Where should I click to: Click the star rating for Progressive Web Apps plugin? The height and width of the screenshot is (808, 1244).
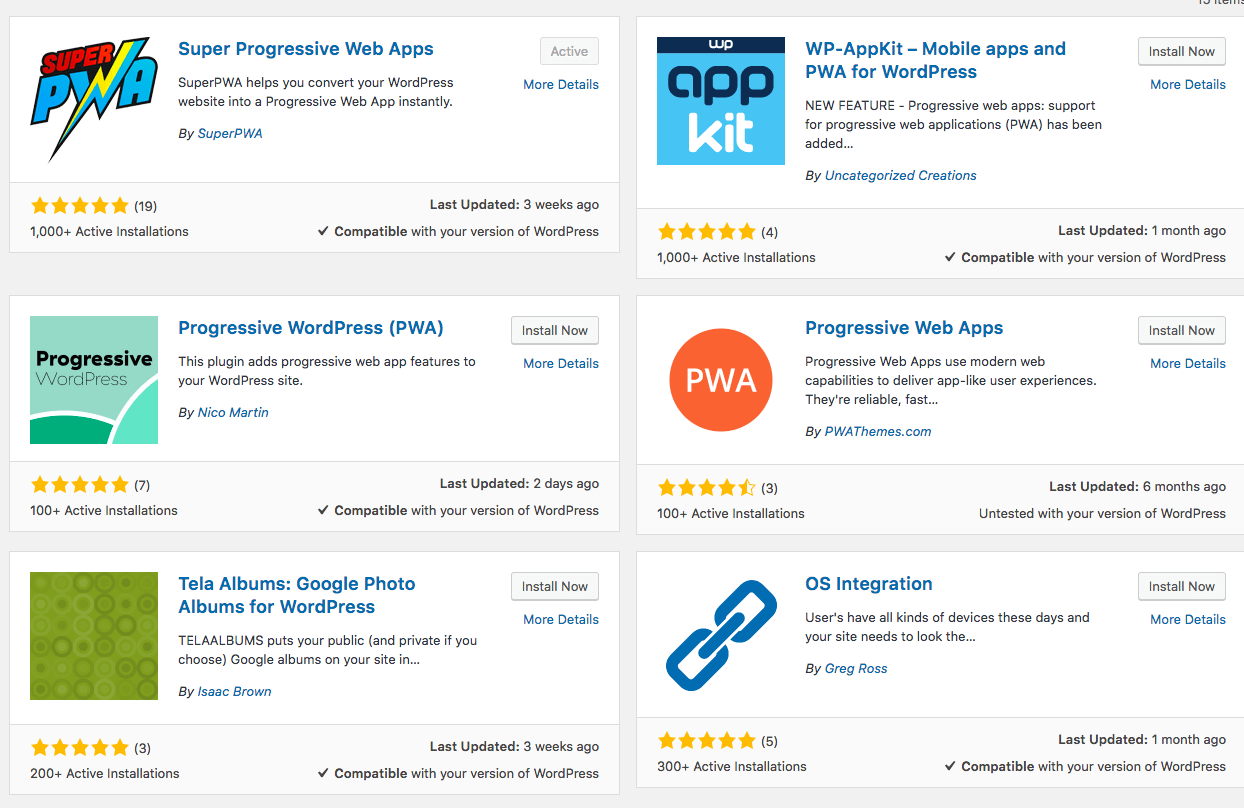707,488
